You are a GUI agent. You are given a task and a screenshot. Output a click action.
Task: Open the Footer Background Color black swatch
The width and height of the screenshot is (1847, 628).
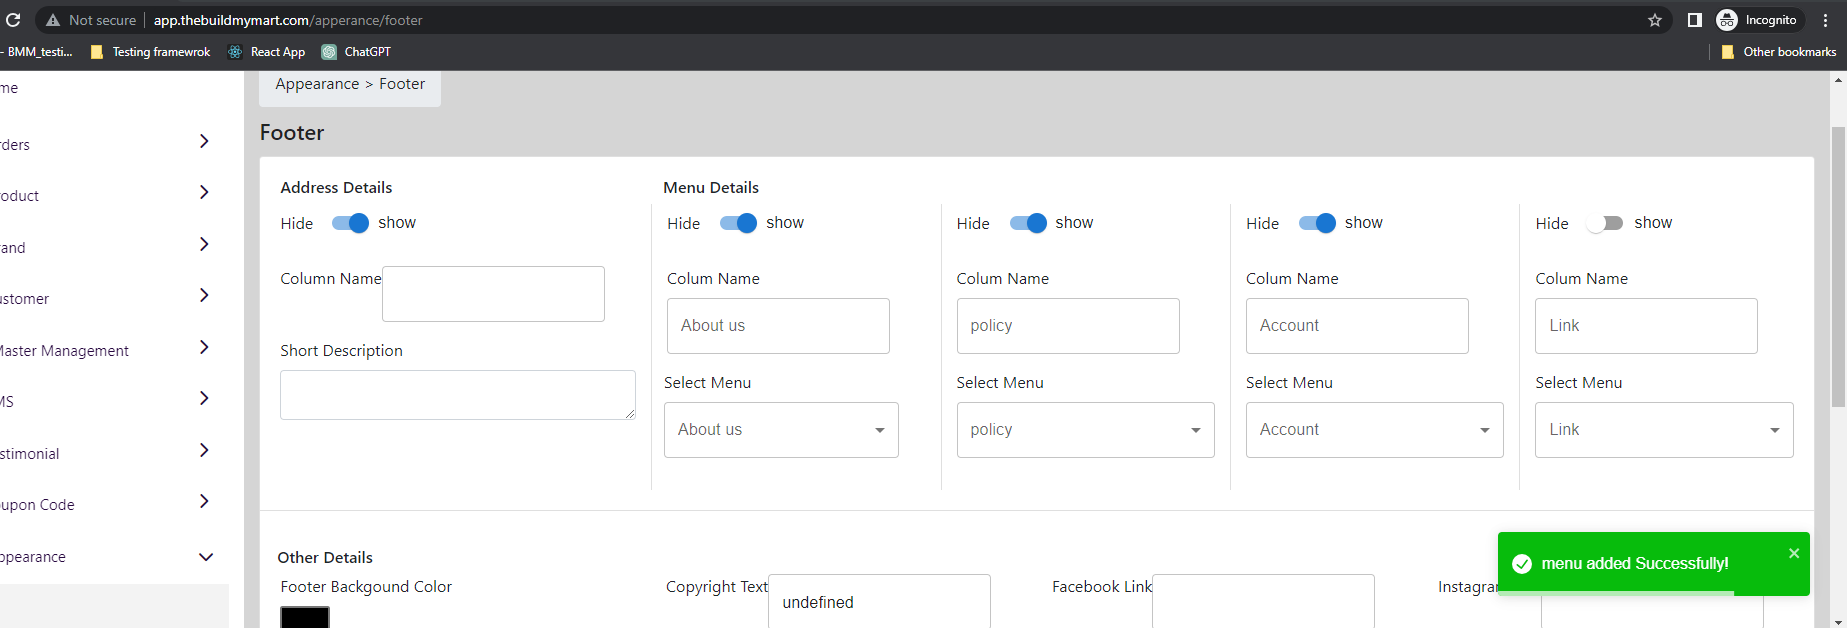[x=305, y=617]
